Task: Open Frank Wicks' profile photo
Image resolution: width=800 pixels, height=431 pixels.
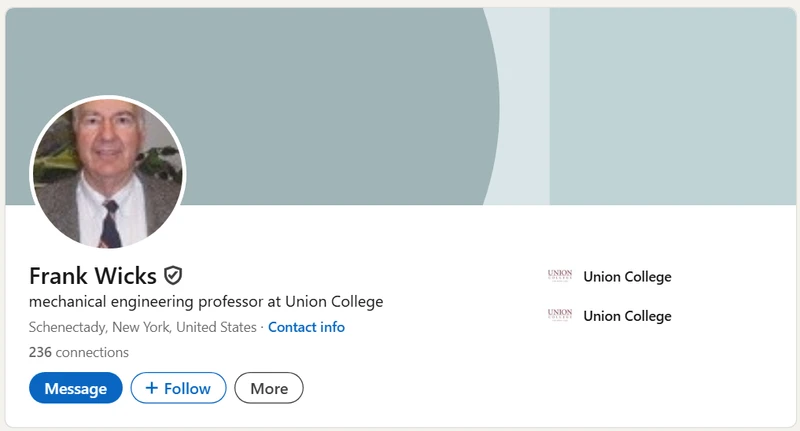Action: (x=108, y=173)
